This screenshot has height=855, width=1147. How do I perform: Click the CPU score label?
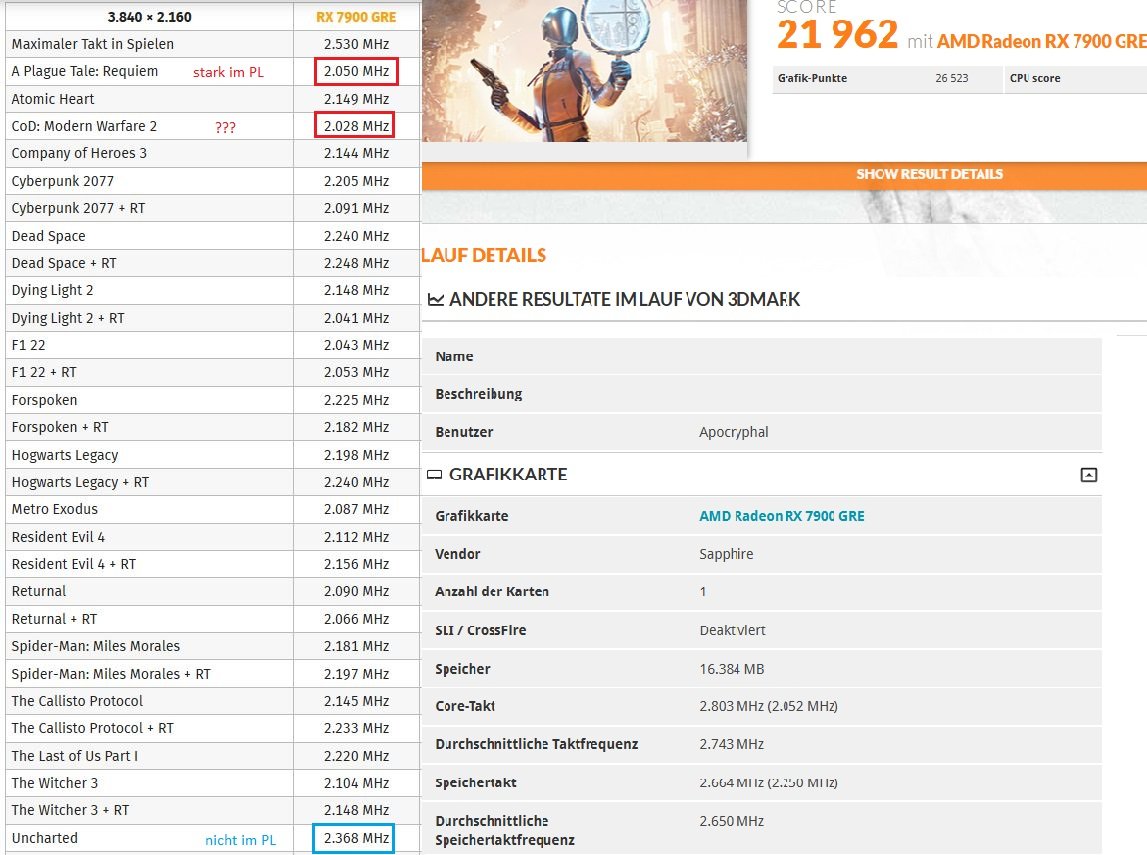[1034, 78]
